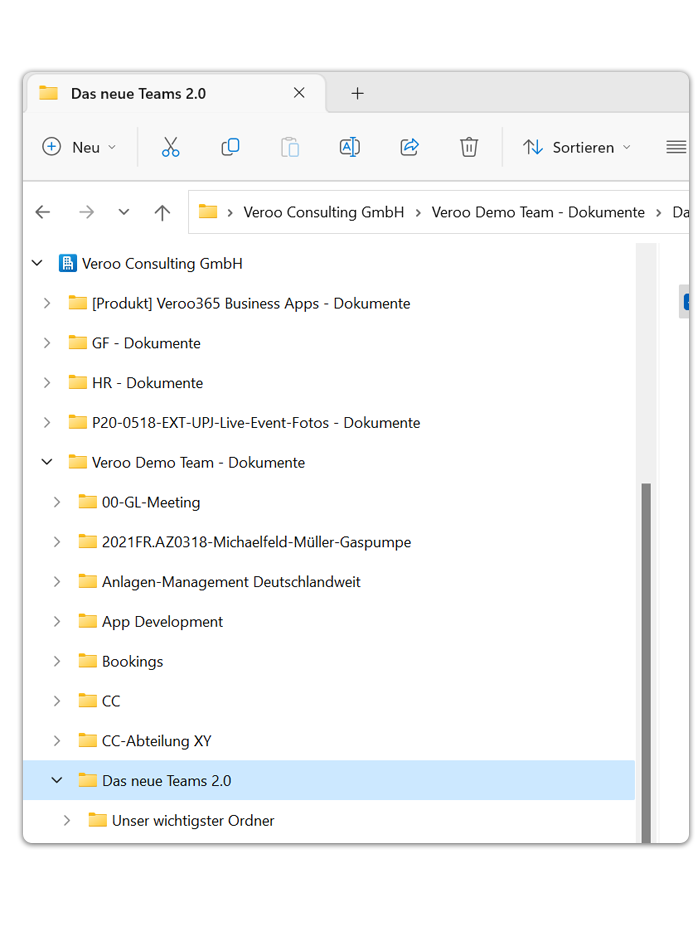
Task: Go forward with the right arrow
Action: pos(87,212)
